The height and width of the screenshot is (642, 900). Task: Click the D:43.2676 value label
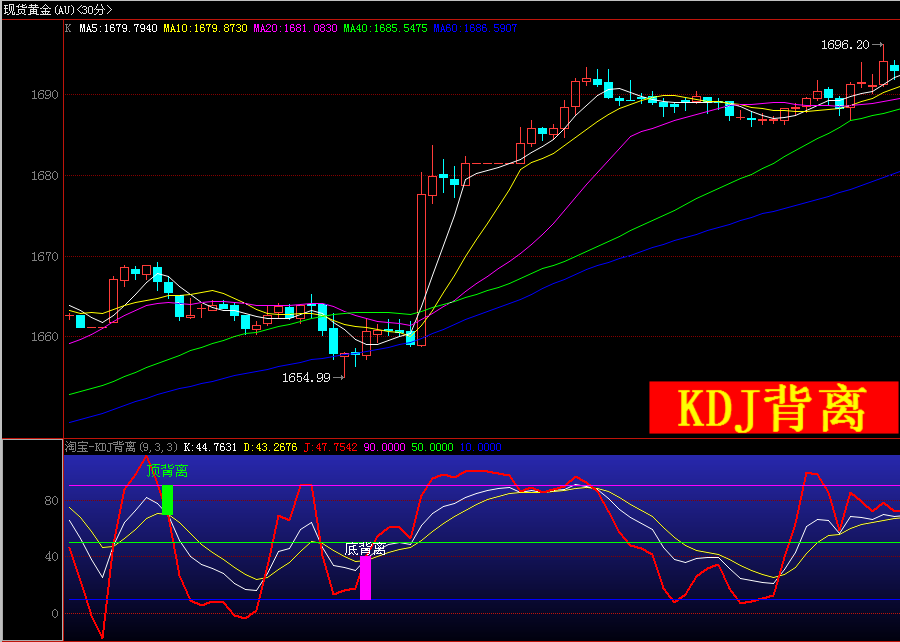(270, 447)
